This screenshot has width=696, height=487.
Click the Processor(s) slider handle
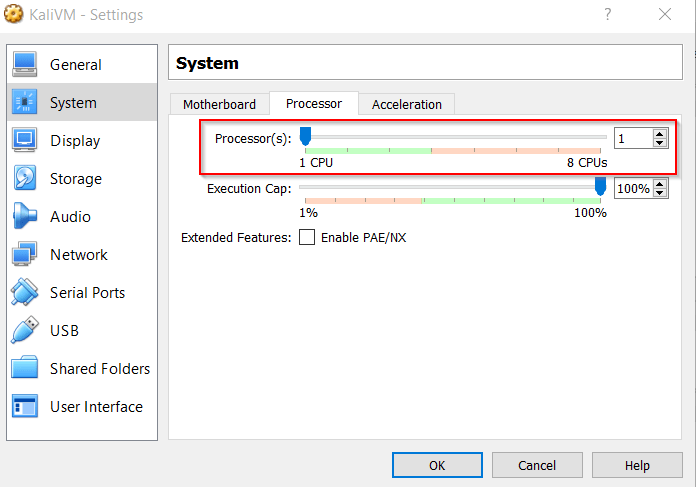(x=306, y=136)
